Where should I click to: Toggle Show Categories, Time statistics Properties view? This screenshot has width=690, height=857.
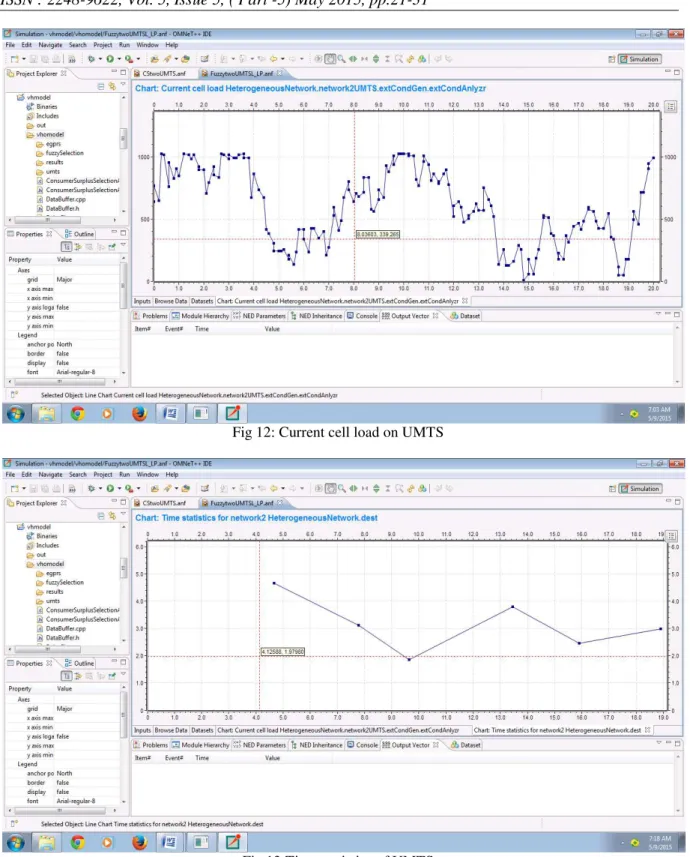pos(67,676)
